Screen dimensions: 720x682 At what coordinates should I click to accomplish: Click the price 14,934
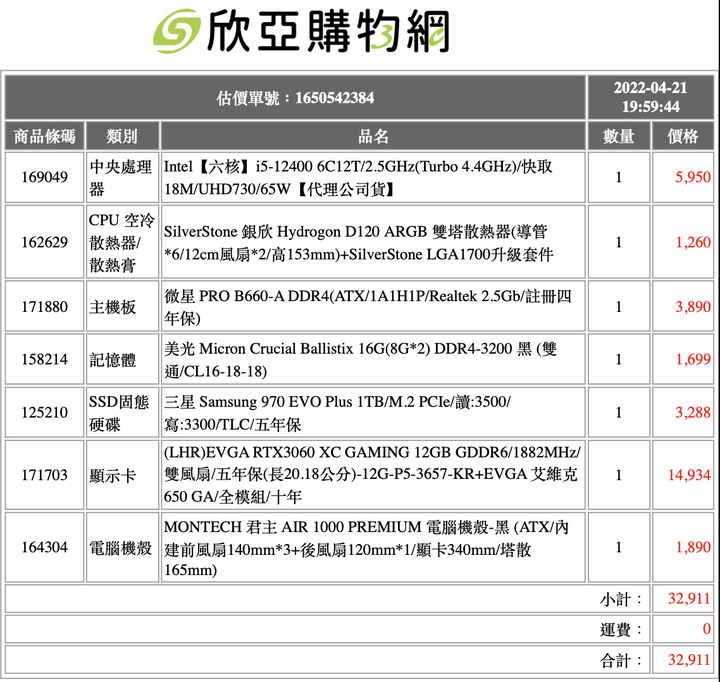pyautogui.click(x=689, y=475)
